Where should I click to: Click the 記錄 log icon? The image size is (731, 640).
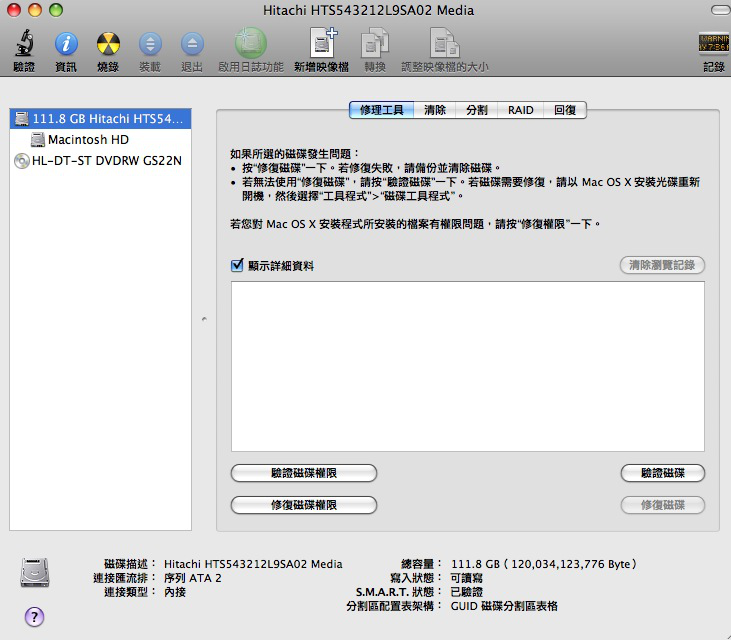[713, 44]
